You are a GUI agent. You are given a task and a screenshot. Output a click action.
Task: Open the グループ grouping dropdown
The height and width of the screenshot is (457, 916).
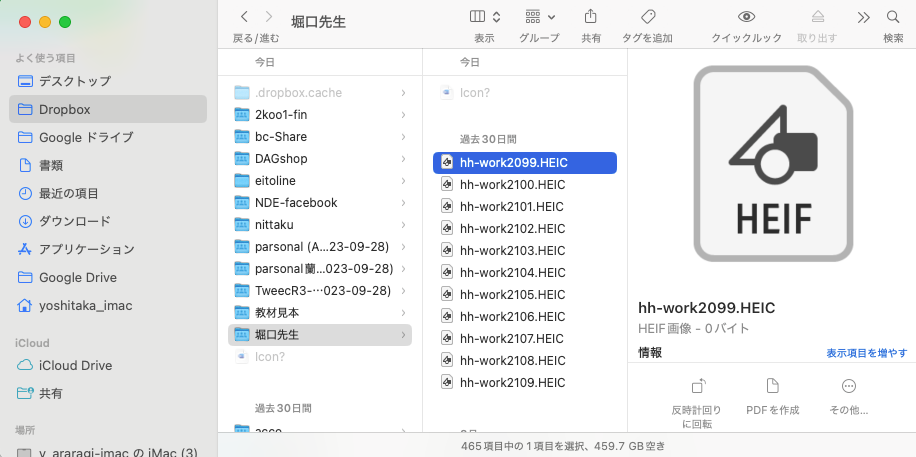540,17
